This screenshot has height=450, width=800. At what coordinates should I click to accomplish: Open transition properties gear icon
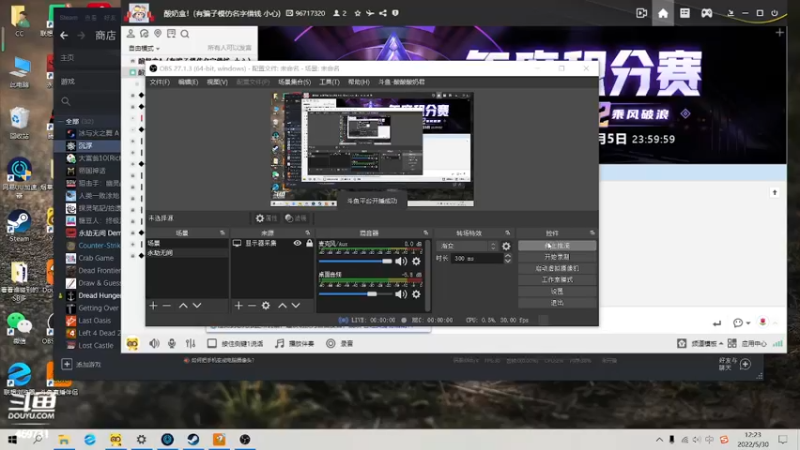coord(506,246)
